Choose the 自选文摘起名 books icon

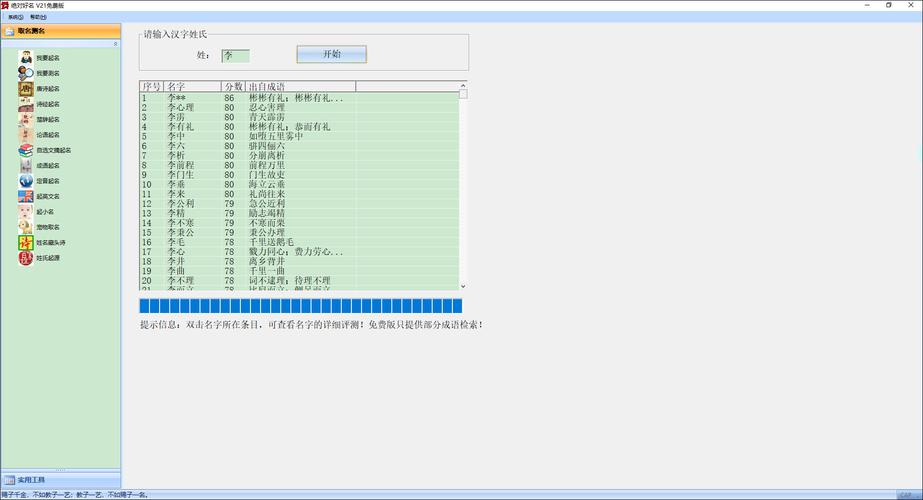(25, 150)
